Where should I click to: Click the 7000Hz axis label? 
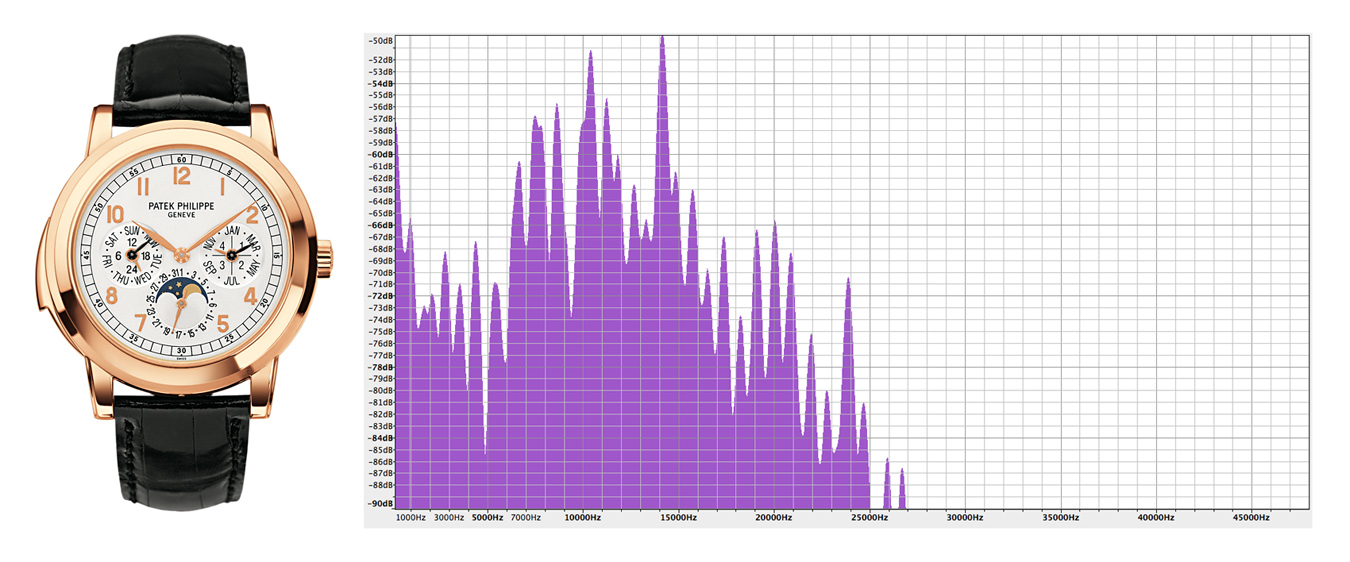click(x=525, y=518)
